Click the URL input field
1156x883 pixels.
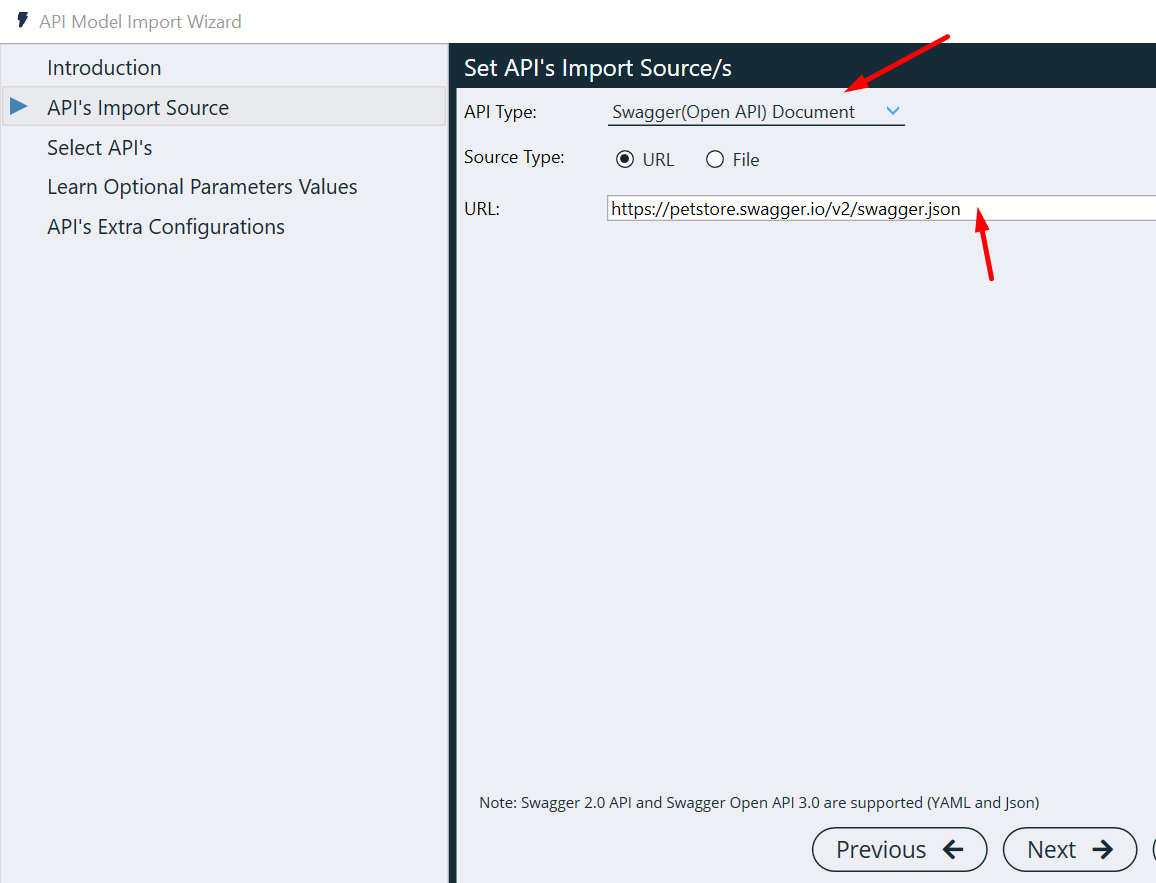click(x=881, y=209)
